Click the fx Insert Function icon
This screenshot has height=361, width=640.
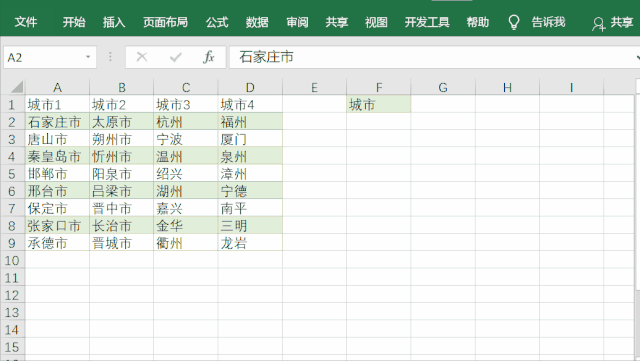pos(209,57)
